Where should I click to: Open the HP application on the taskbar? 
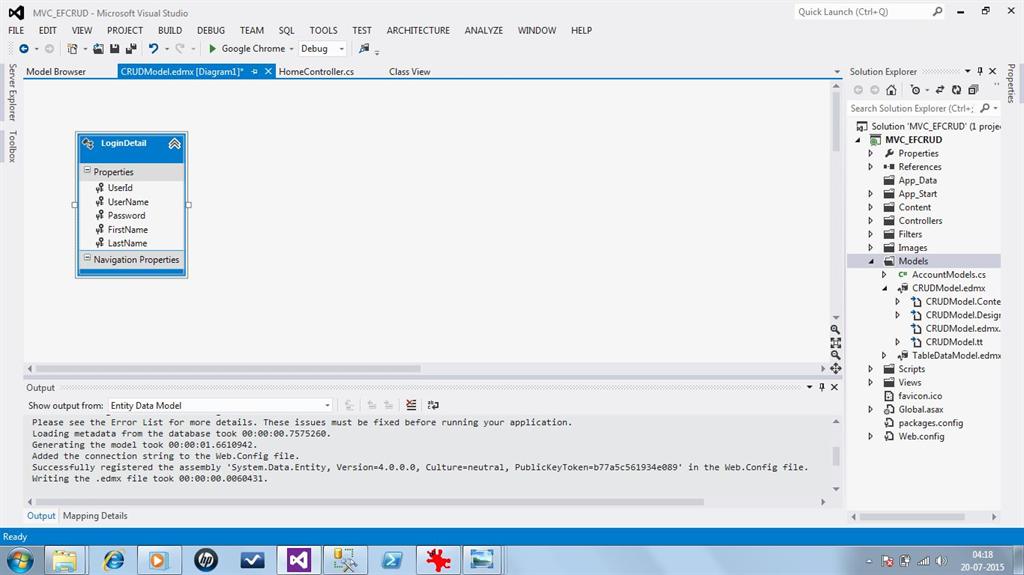pos(206,560)
